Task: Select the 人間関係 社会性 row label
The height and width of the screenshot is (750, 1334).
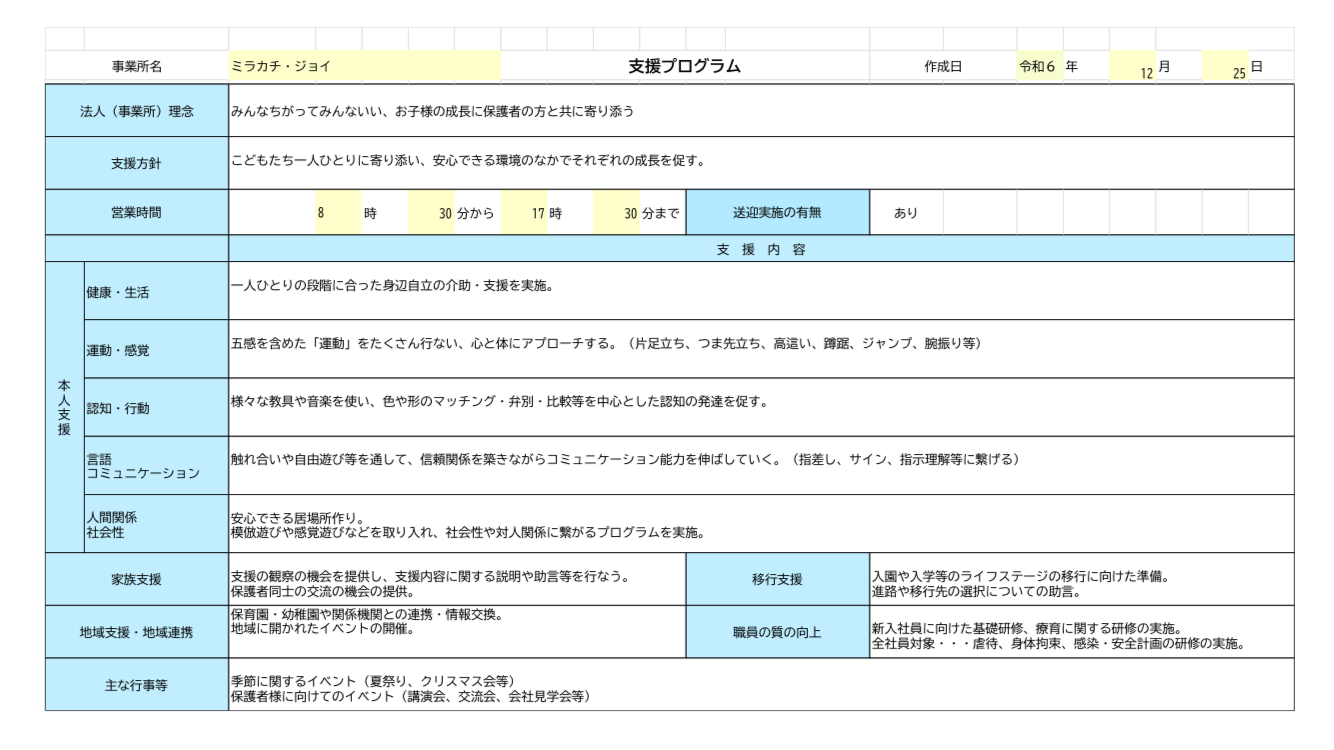Action: point(156,523)
